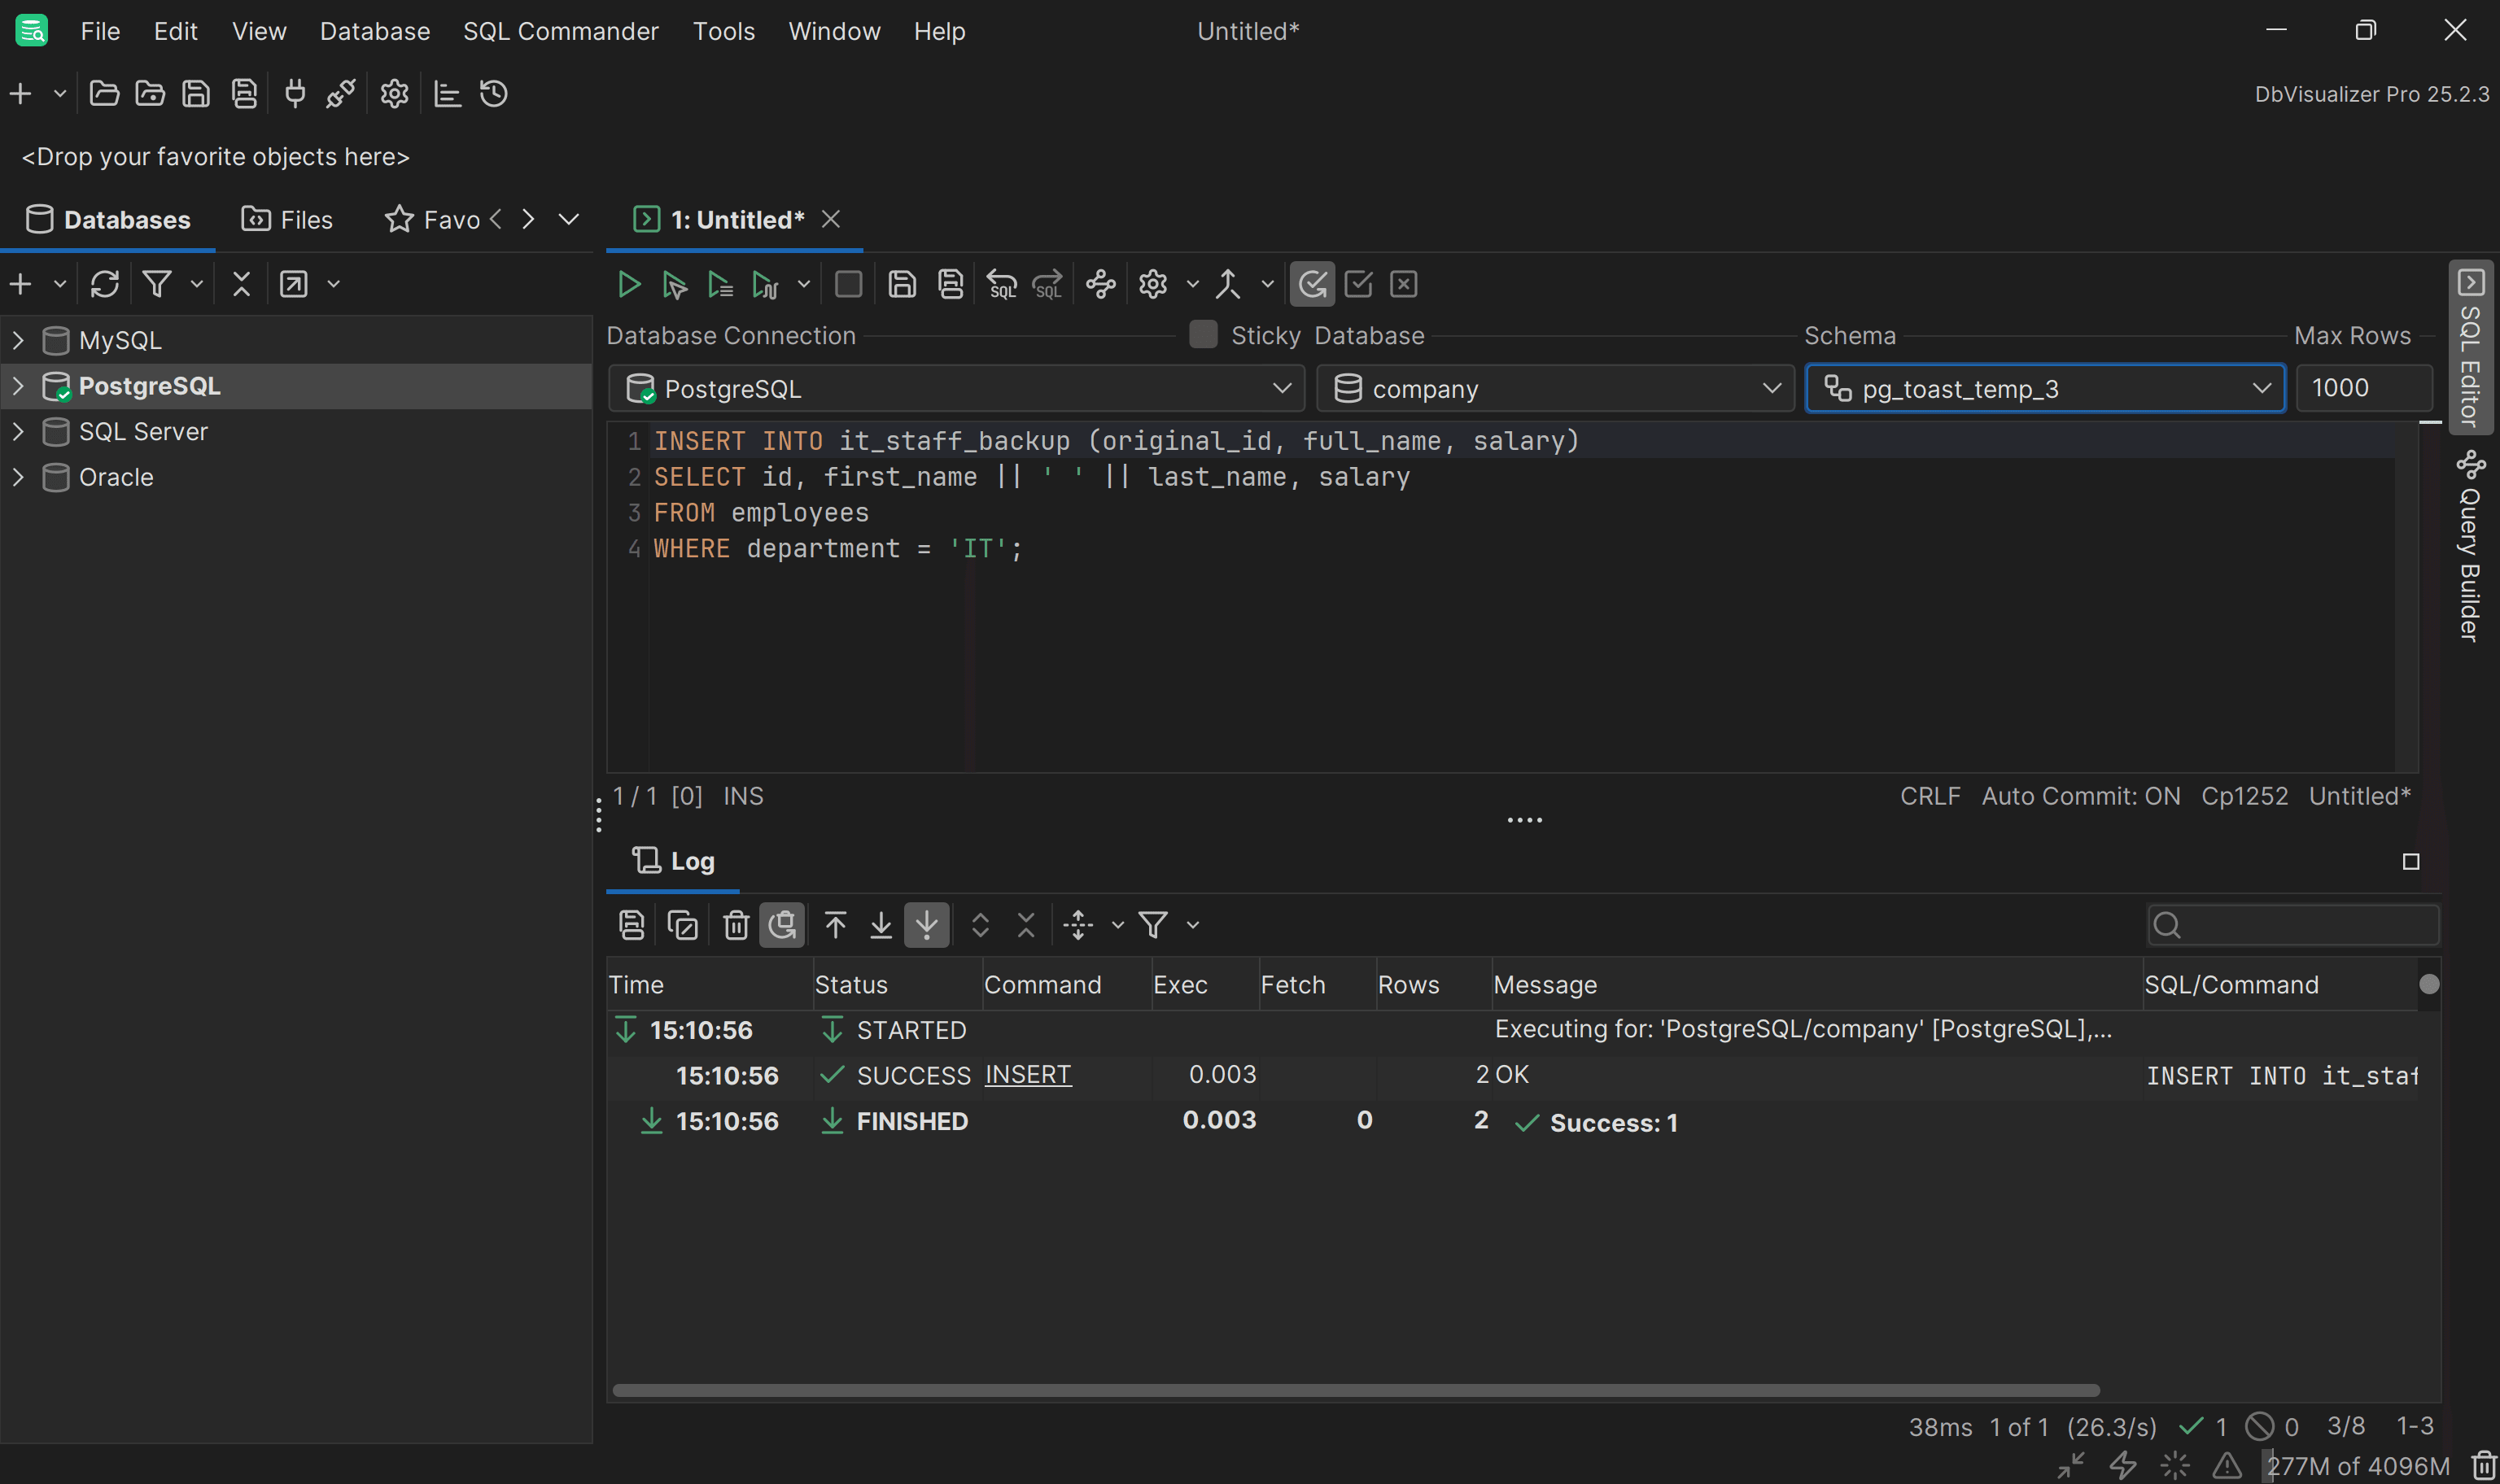Screen dimensions: 2500x1484
Task: Select the Log tab
Action: [x=673, y=861]
